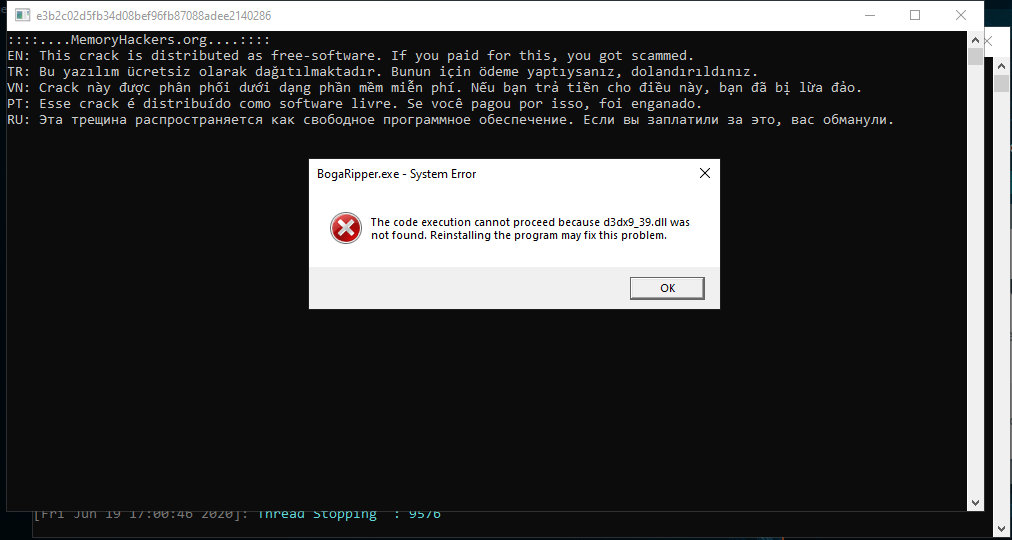The width and height of the screenshot is (1012, 540).
Task: Click the Thread Stopping log line in the window behind the console
Action: coord(238,515)
